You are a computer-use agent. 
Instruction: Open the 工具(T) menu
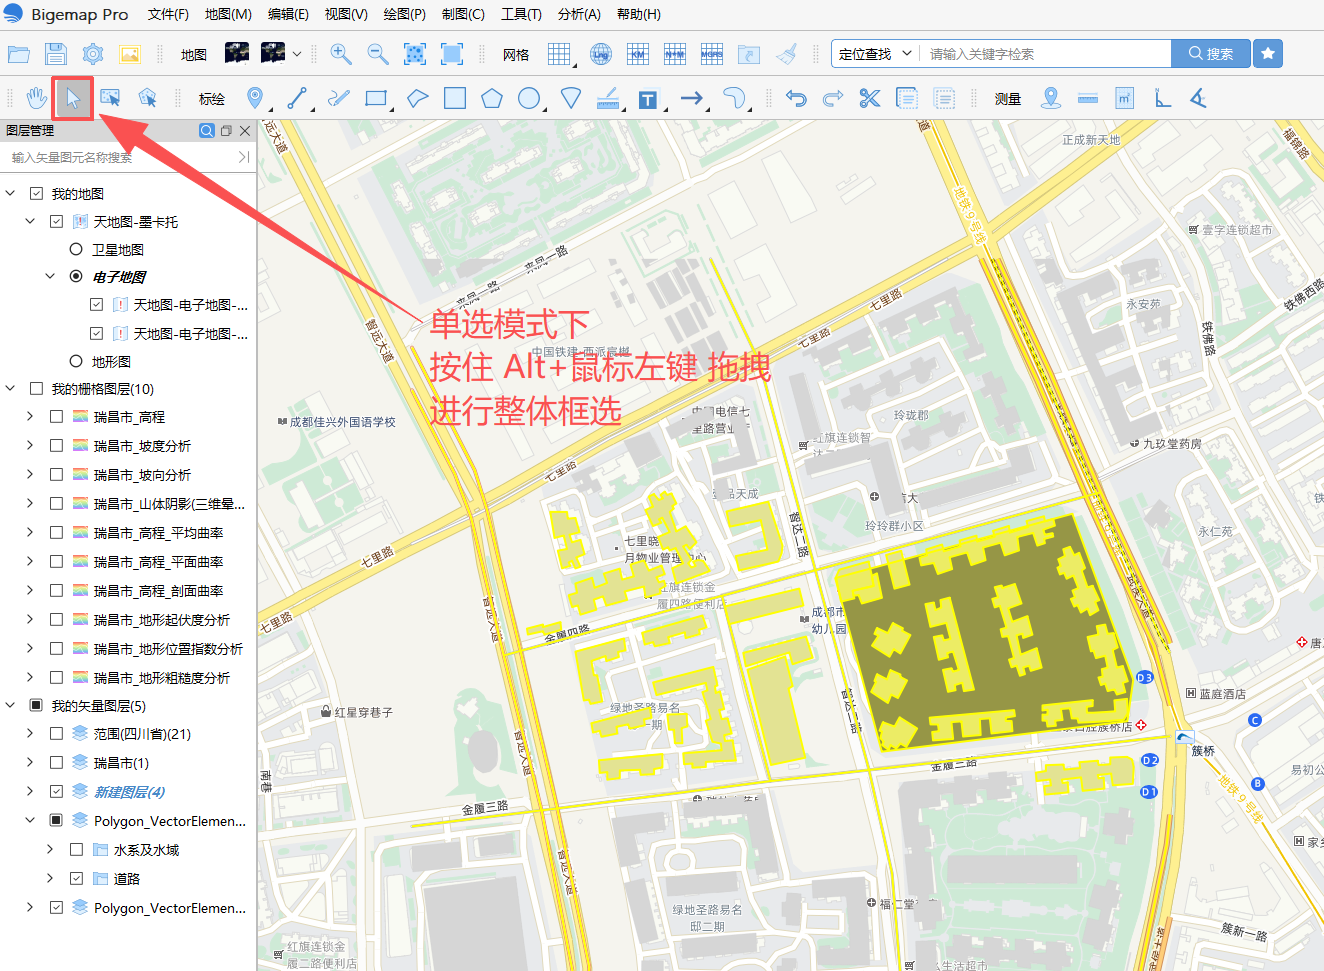[x=521, y=14]
